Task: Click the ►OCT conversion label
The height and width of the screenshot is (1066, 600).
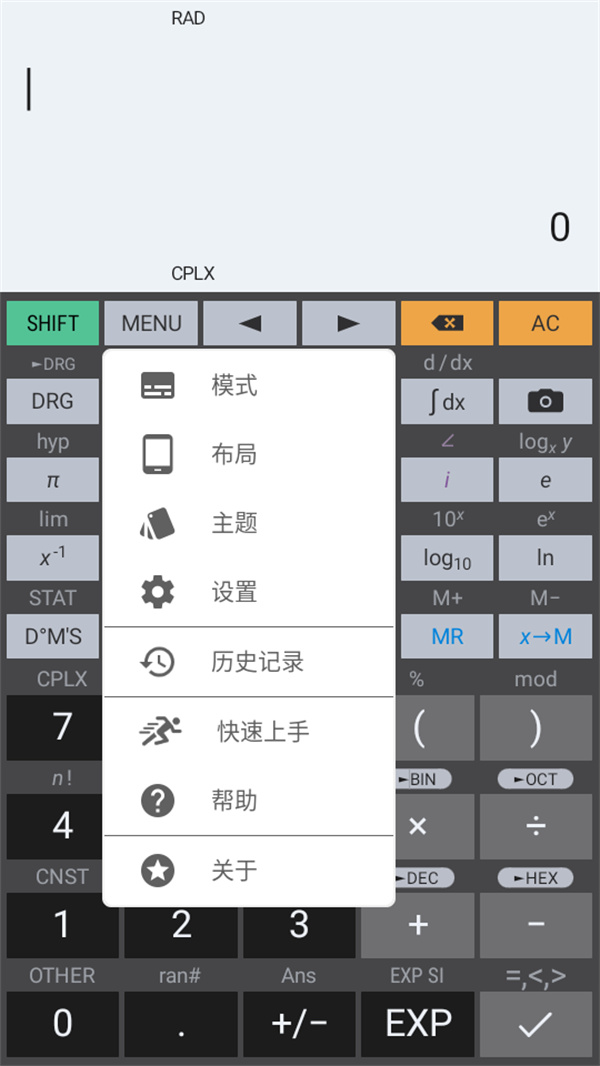Action: (535, 779)
